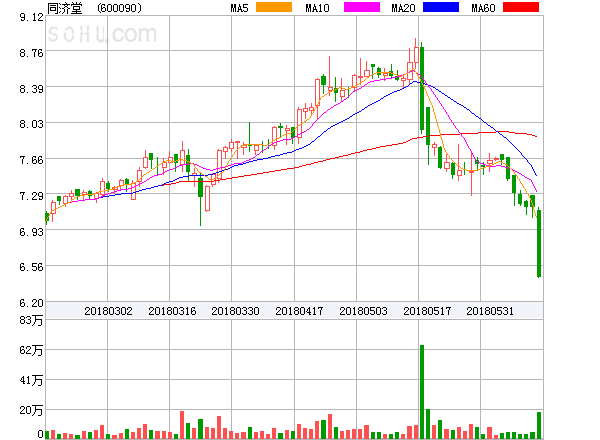The width and height of the screenshot is (600, 440).
Task: Click the 20180517 date label
Action: [427, 311]
